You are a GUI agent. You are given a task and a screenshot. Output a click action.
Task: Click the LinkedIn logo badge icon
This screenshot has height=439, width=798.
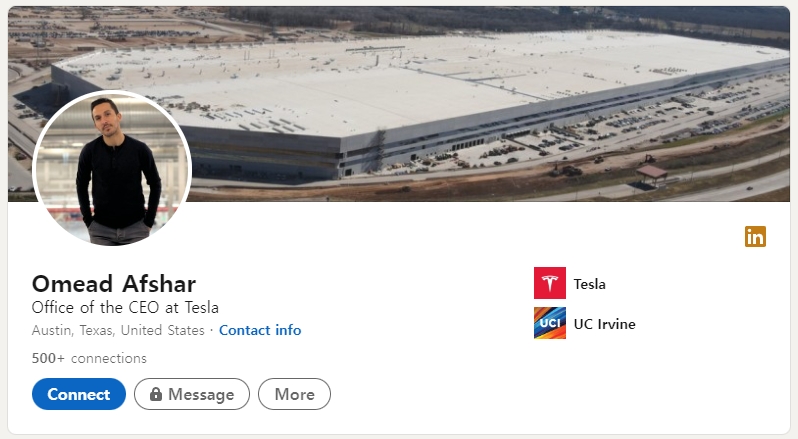755,237
